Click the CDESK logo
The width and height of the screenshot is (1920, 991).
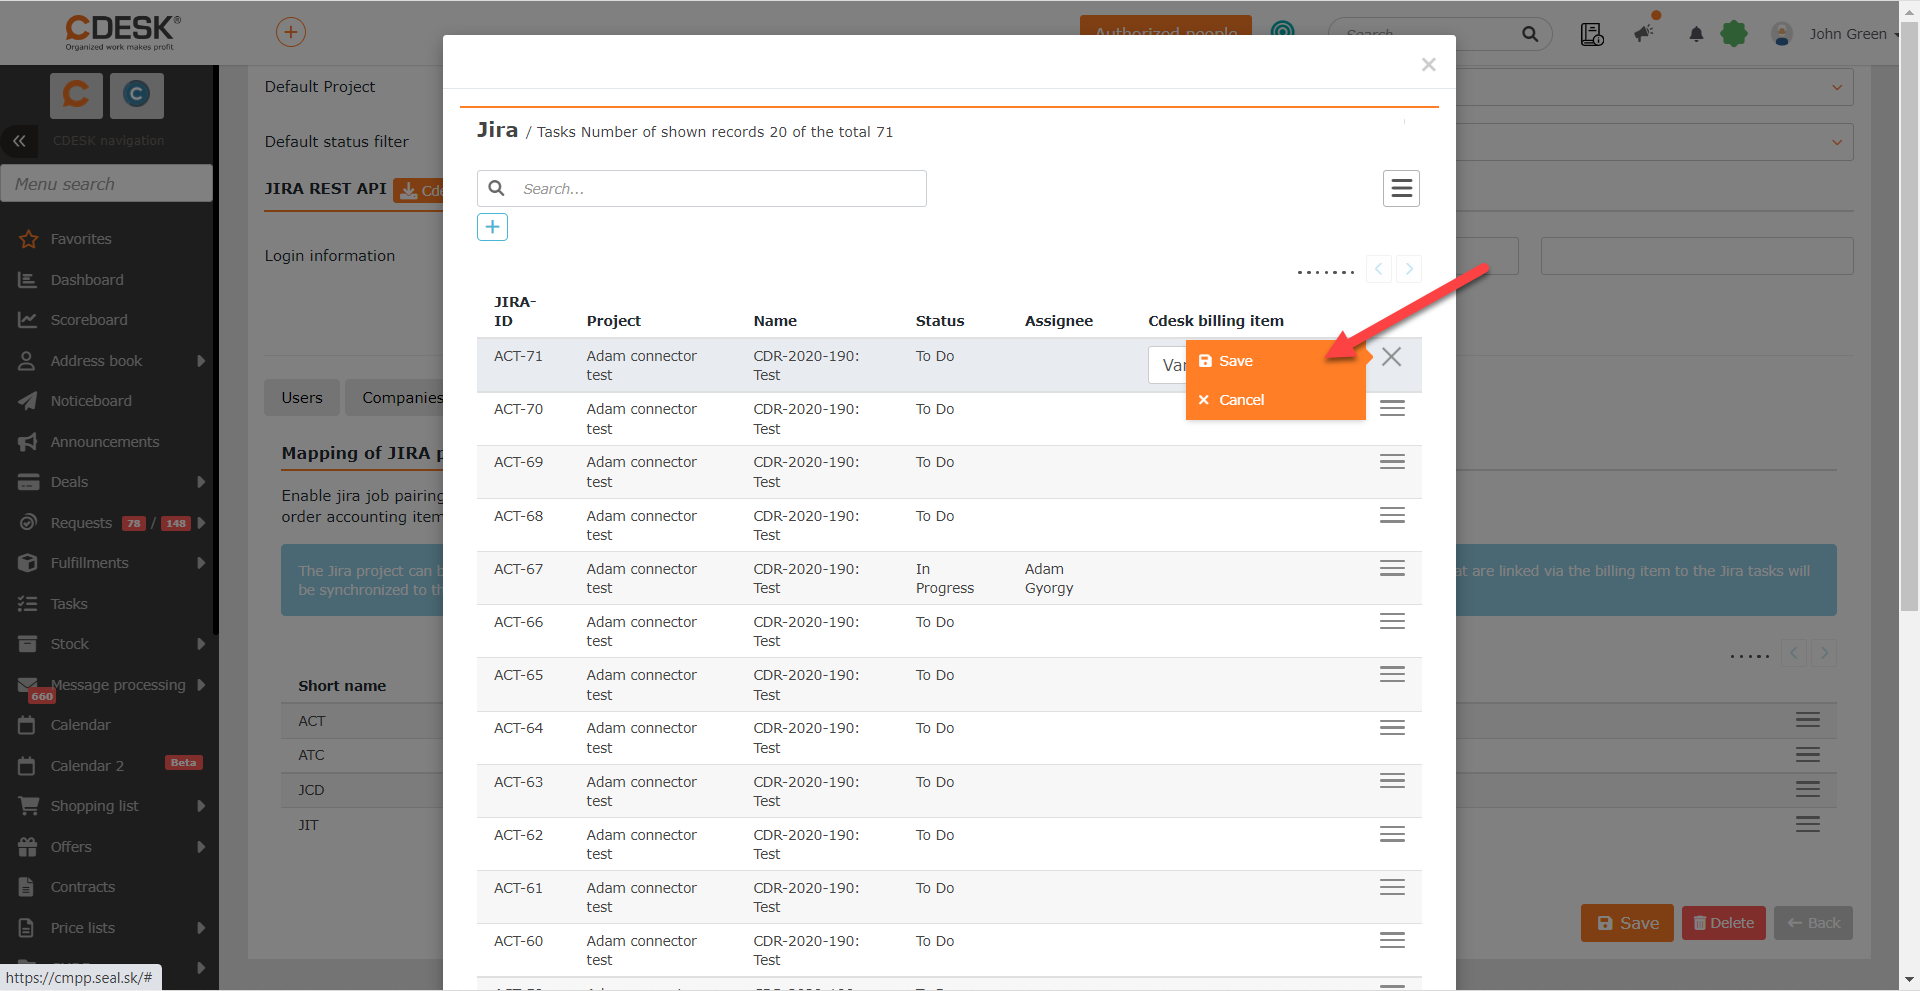click(122, 32)
